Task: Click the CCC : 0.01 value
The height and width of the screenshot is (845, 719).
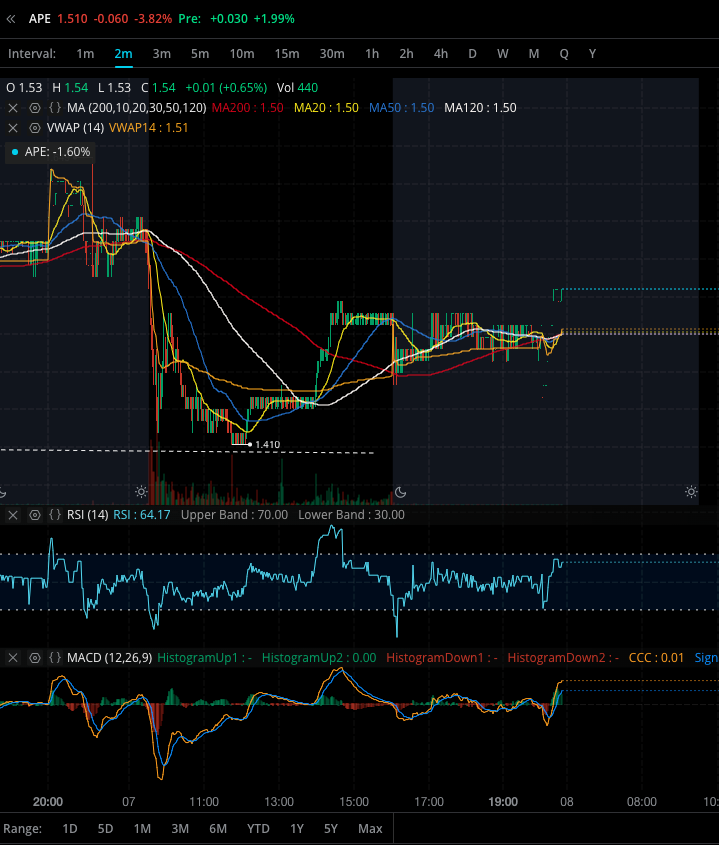Action: click(x=656, y=657)
